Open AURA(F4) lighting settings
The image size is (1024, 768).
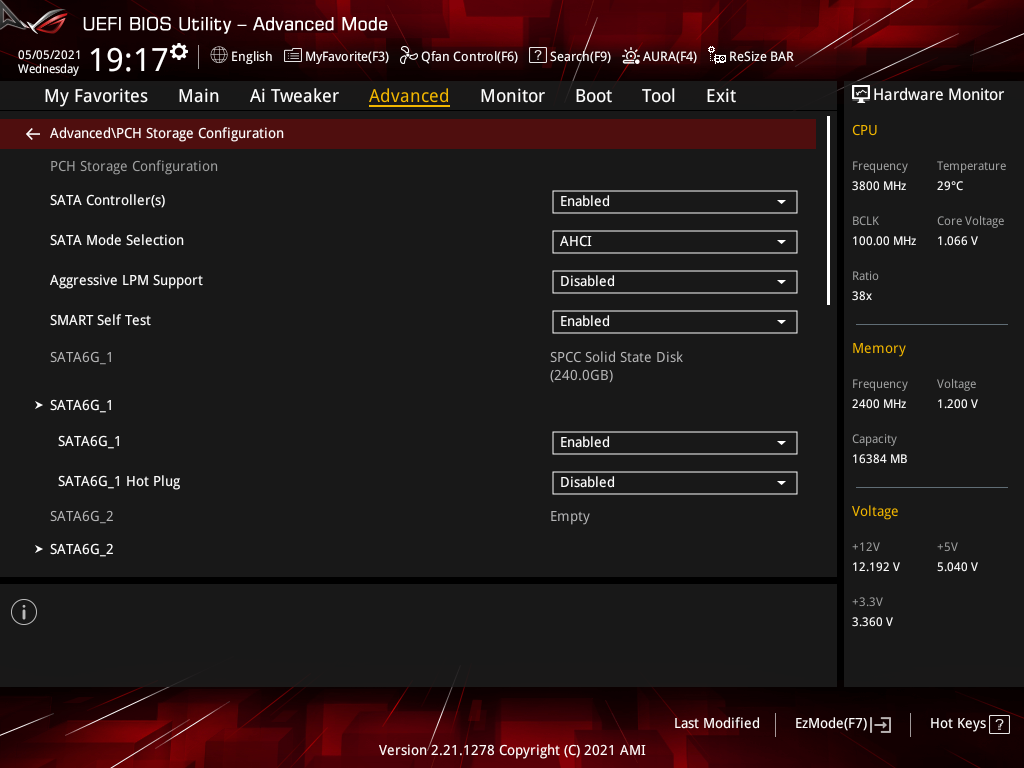(x=631, y=56)
